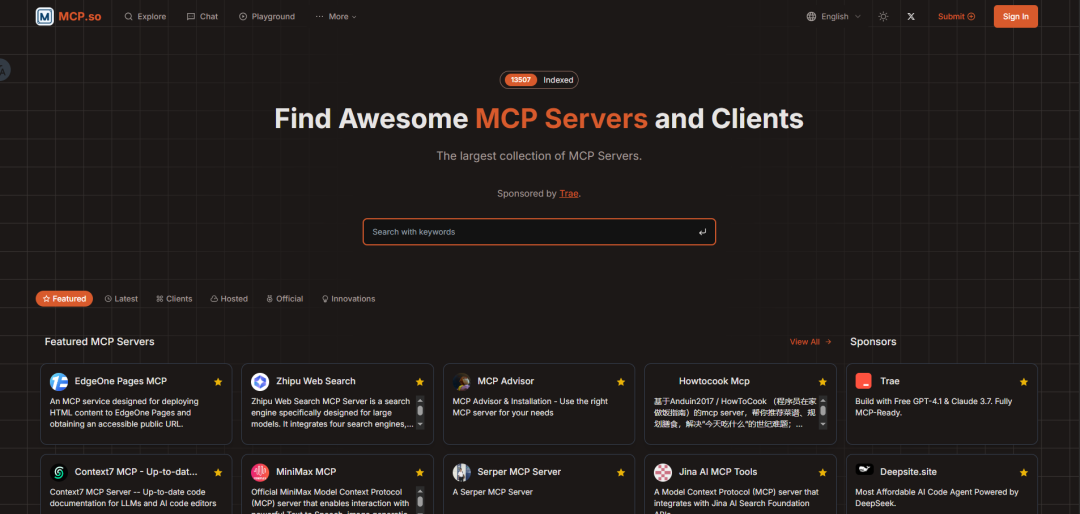Toggle star on Howtocook Mcp card

pyautogui.click(x=822, y=382)
